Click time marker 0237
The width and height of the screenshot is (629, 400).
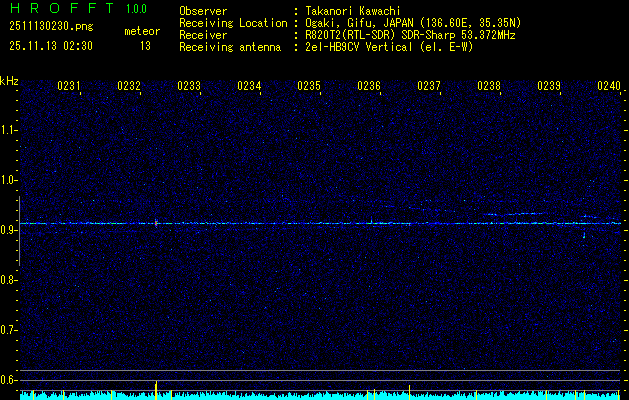click(x=429, y=85)
